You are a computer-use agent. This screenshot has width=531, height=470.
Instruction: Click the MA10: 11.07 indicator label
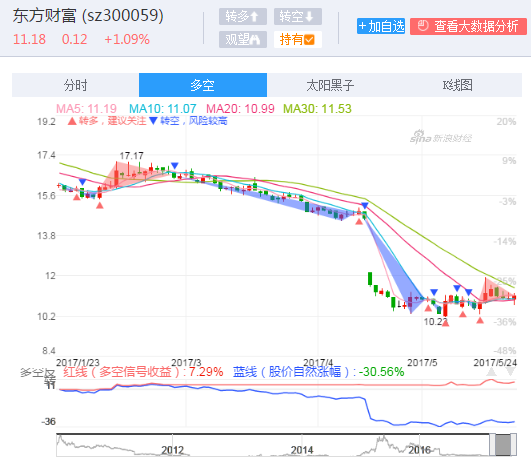pos(163,109)
